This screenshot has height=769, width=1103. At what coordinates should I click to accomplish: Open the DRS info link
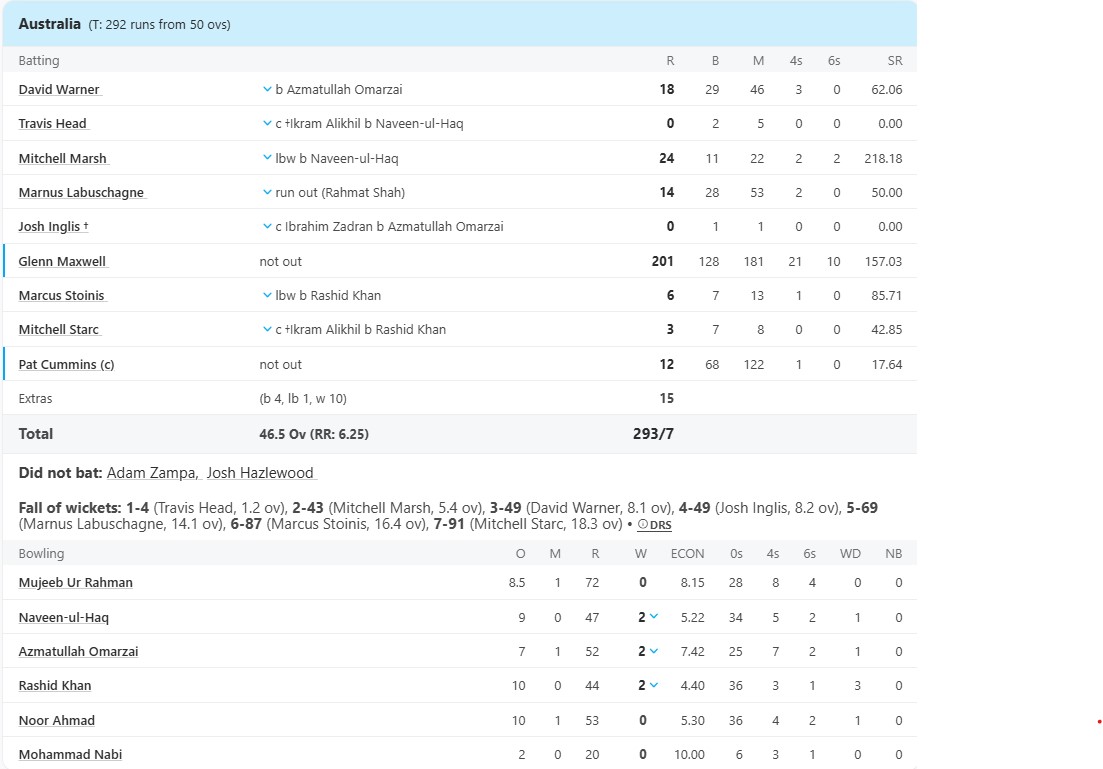point(654,525)
